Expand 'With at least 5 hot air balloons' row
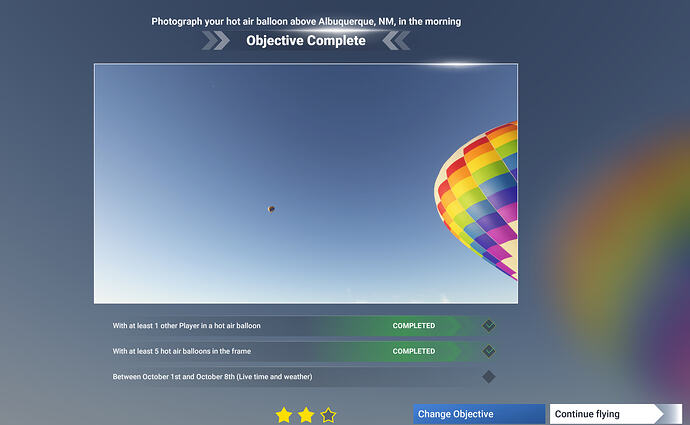The width and height of the screenshot is (690, 425). (304, 352)
